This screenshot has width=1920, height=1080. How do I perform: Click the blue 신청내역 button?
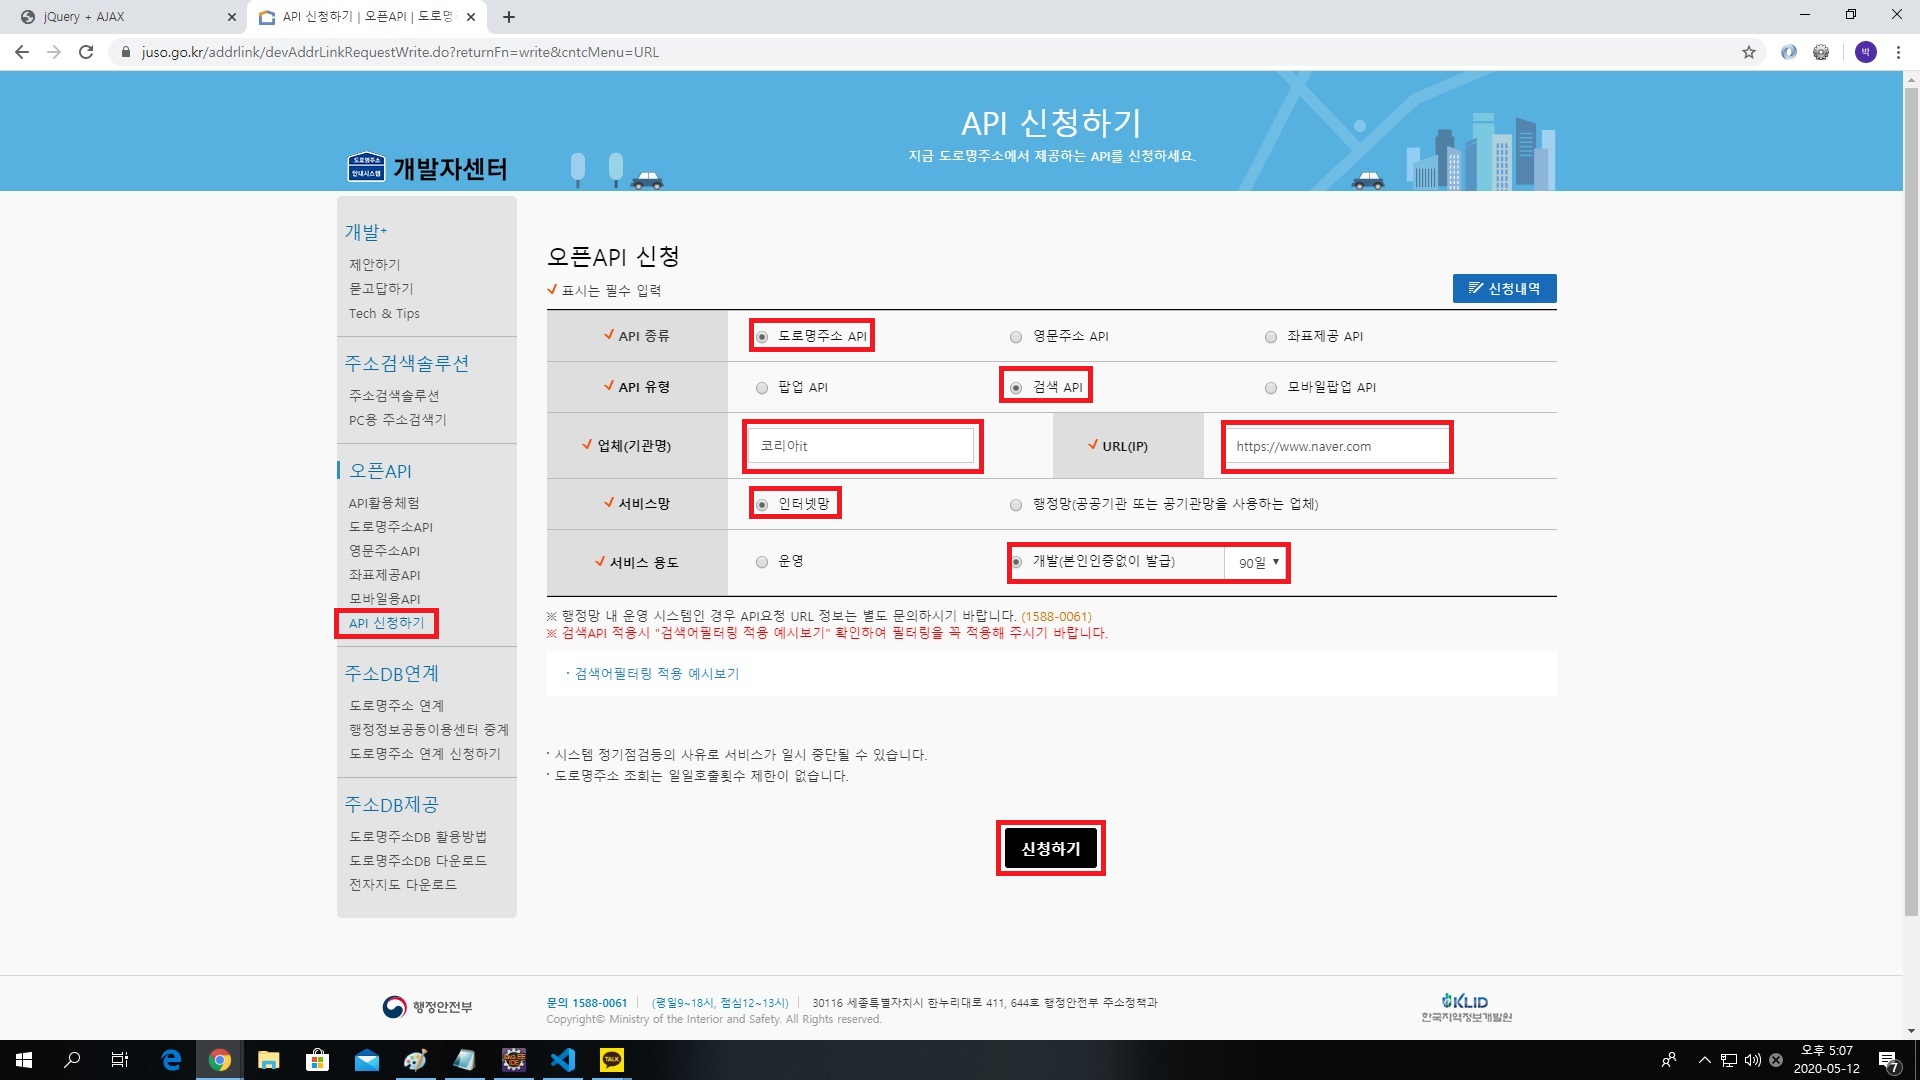coord(1504,289)
